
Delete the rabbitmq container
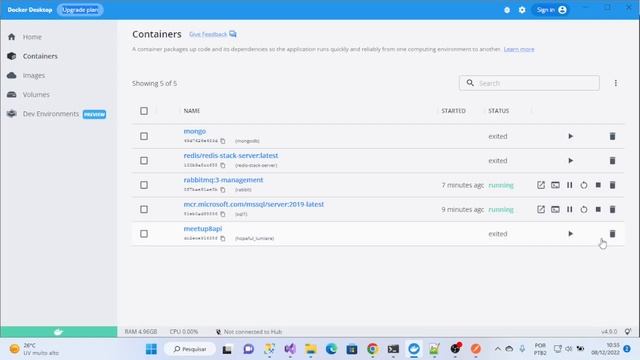pos(612,185)
